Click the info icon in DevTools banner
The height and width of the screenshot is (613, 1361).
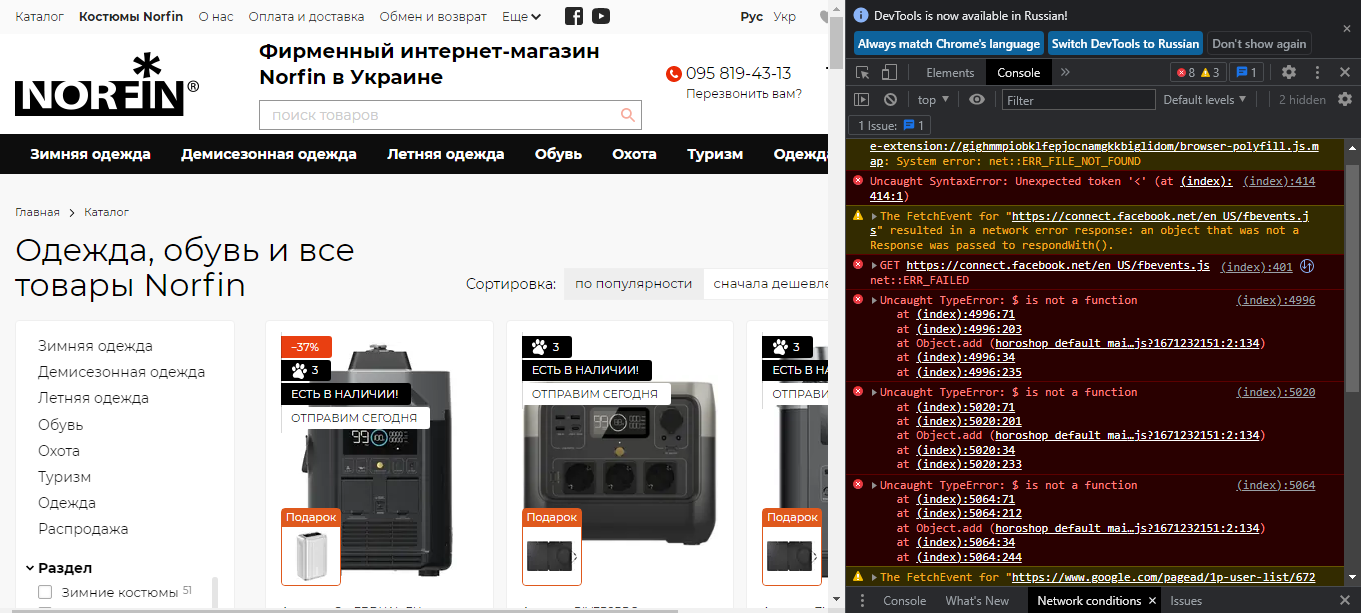tap(861, 16)
